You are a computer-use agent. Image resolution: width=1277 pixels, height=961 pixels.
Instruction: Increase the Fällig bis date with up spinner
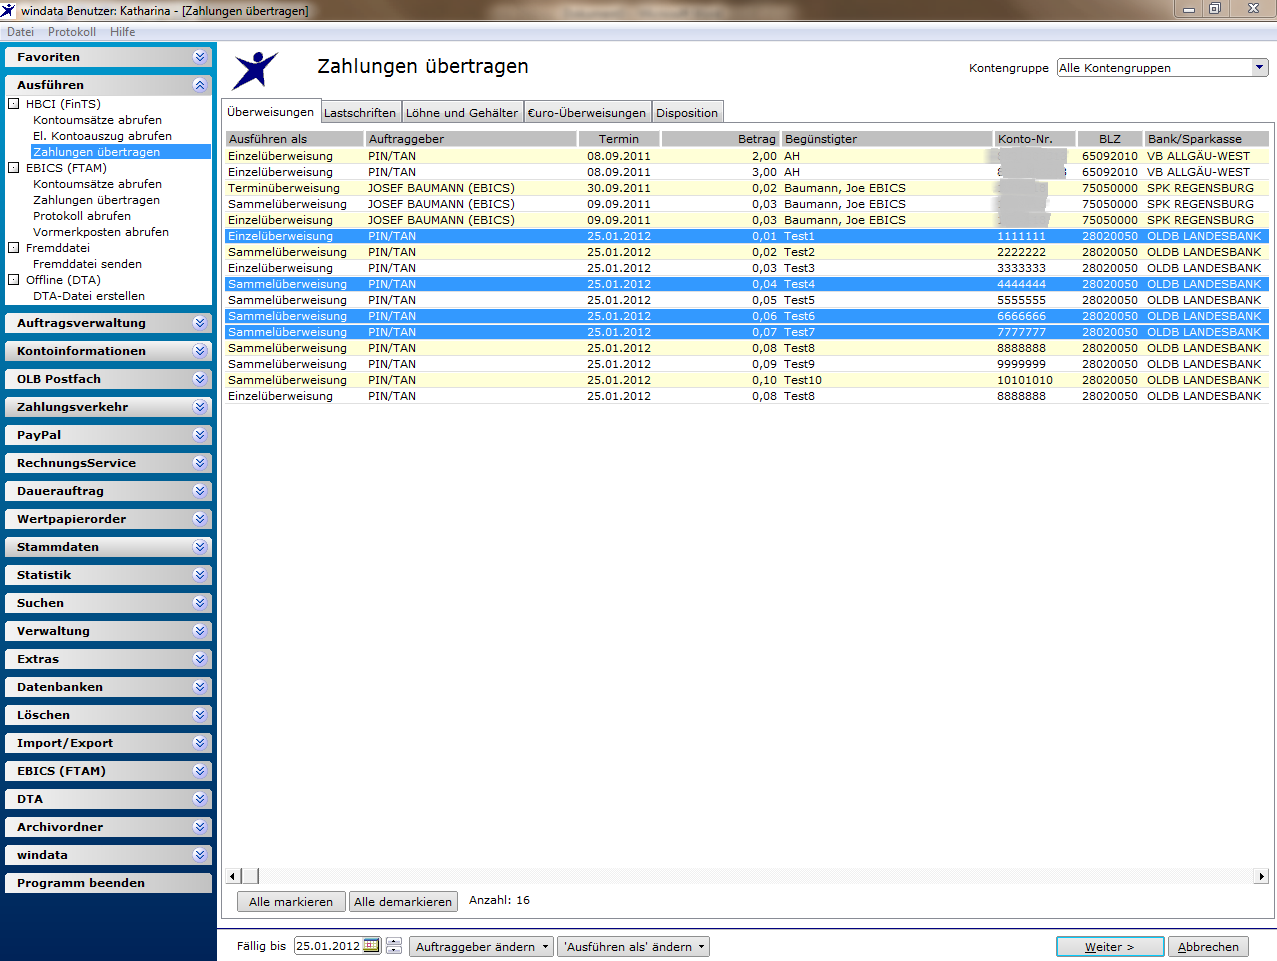394,942
